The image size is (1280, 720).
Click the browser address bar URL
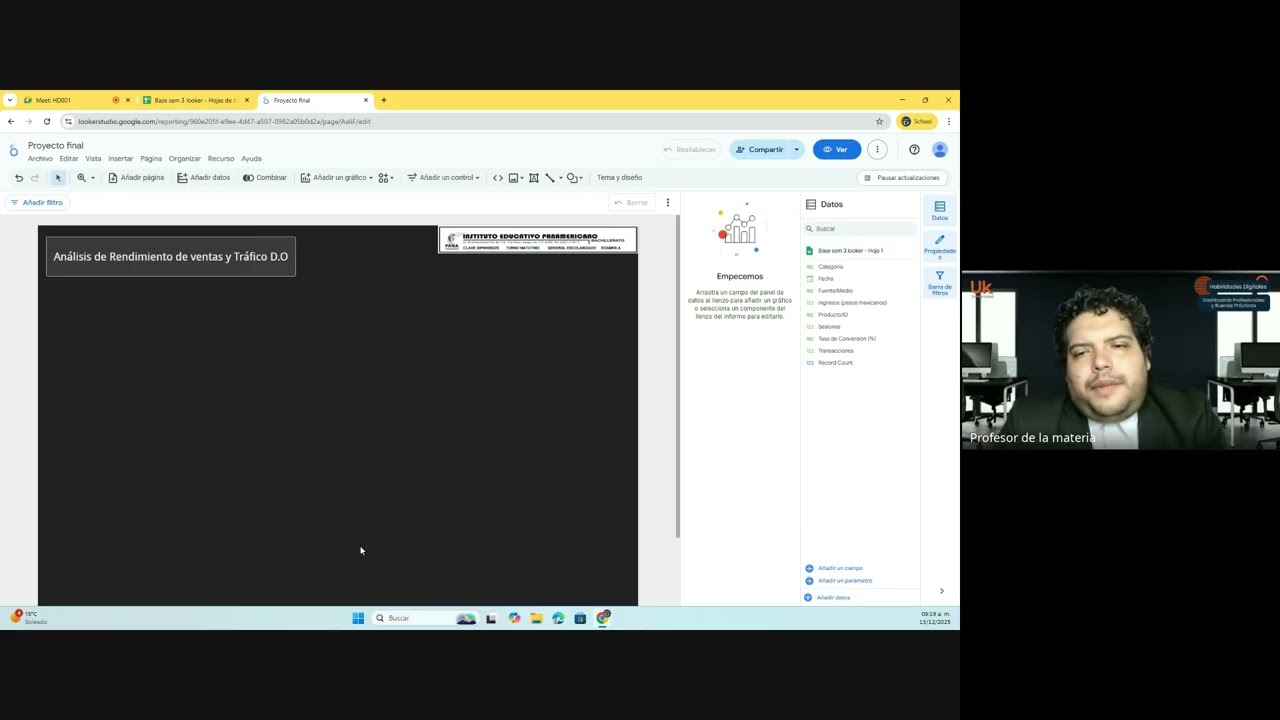(x=225, y=122)
